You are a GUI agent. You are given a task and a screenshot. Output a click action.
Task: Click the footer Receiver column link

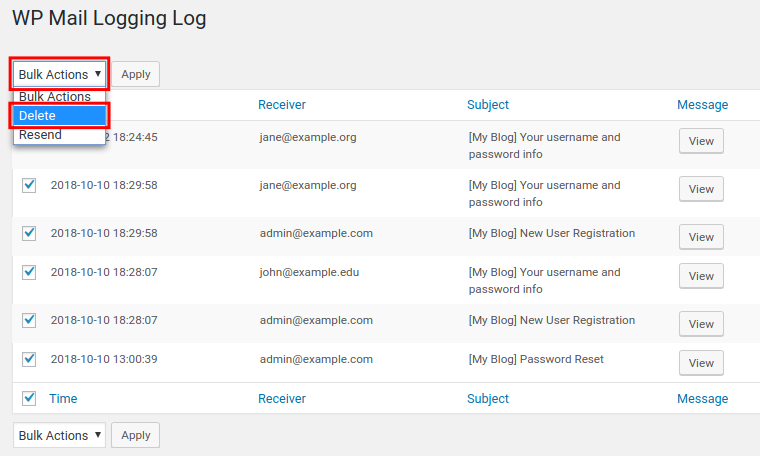point(281,398)
